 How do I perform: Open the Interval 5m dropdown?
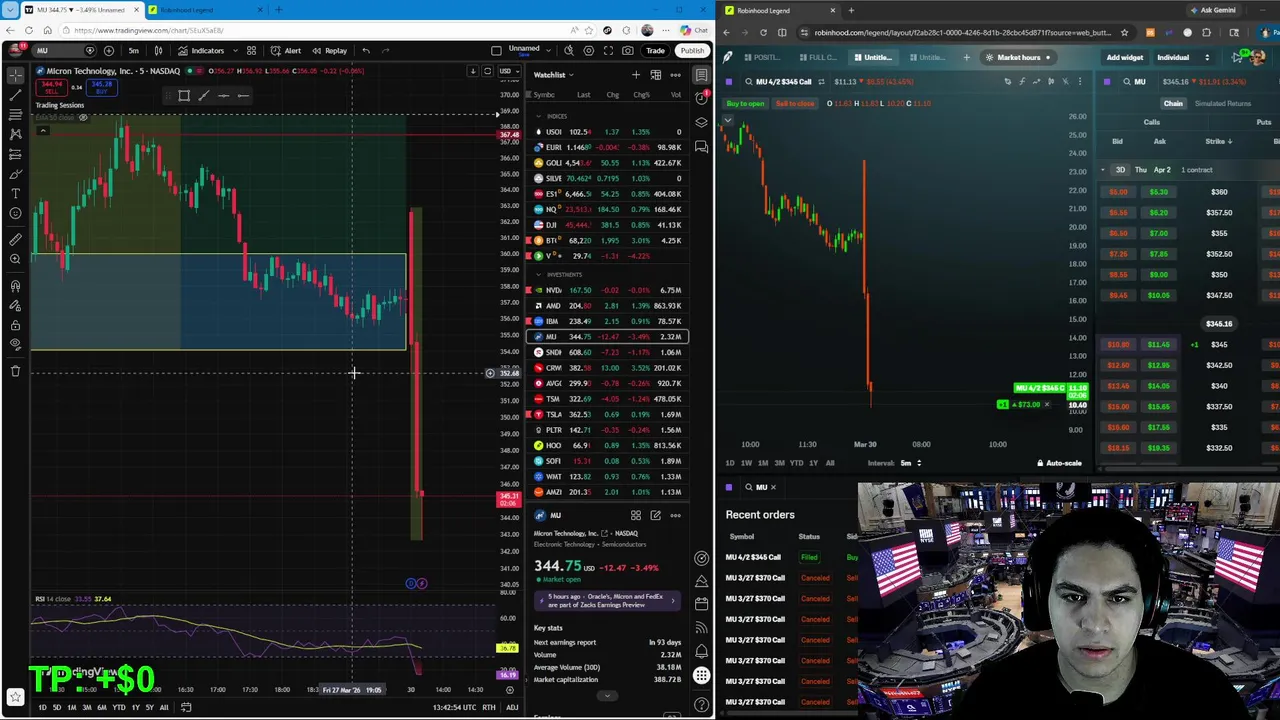(x=909, y=463)
